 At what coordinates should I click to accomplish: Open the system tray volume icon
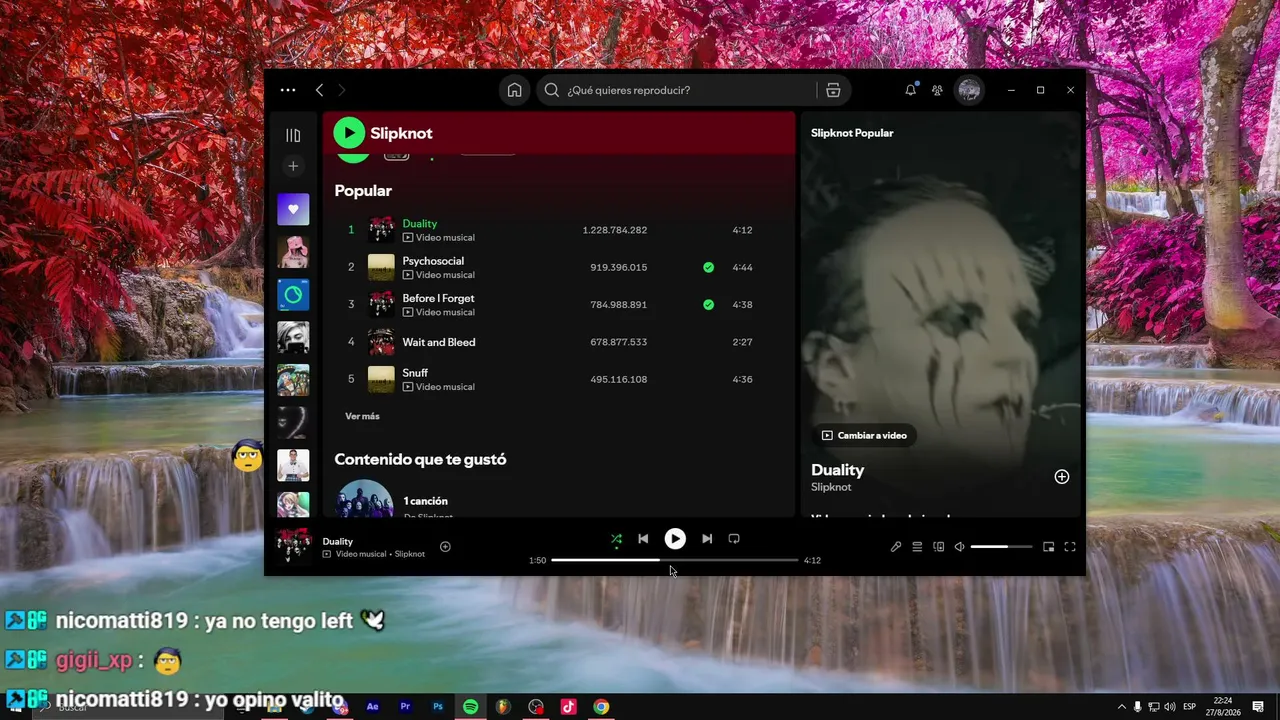click(x=1171, y=707)
